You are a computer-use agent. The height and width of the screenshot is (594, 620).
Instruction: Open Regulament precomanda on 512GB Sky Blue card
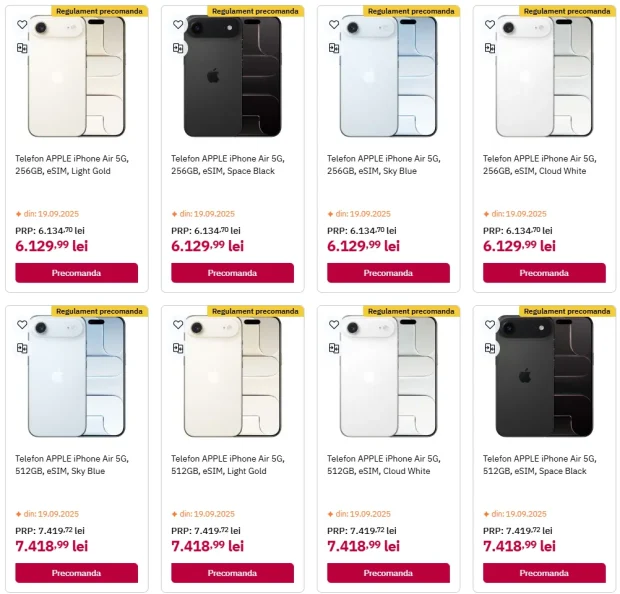99,311
